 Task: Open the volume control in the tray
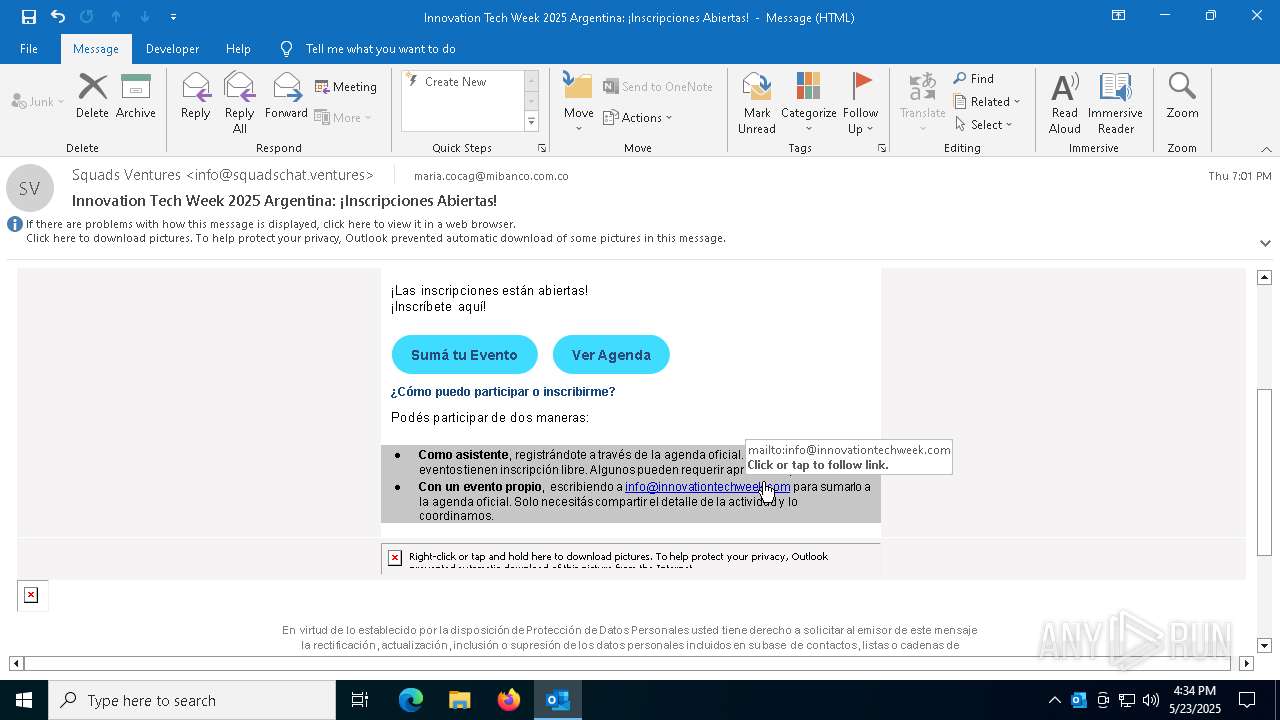[x=1150, y=700]
